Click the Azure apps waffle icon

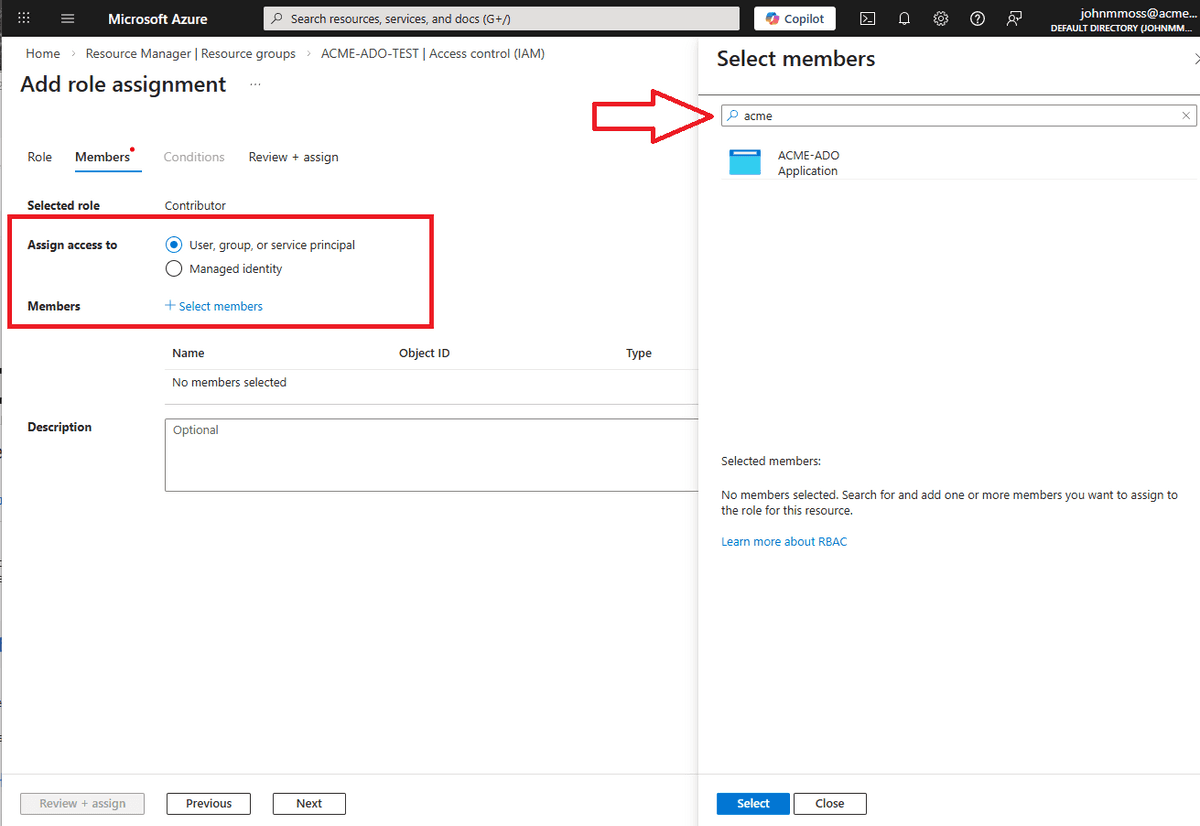(22, 18)
